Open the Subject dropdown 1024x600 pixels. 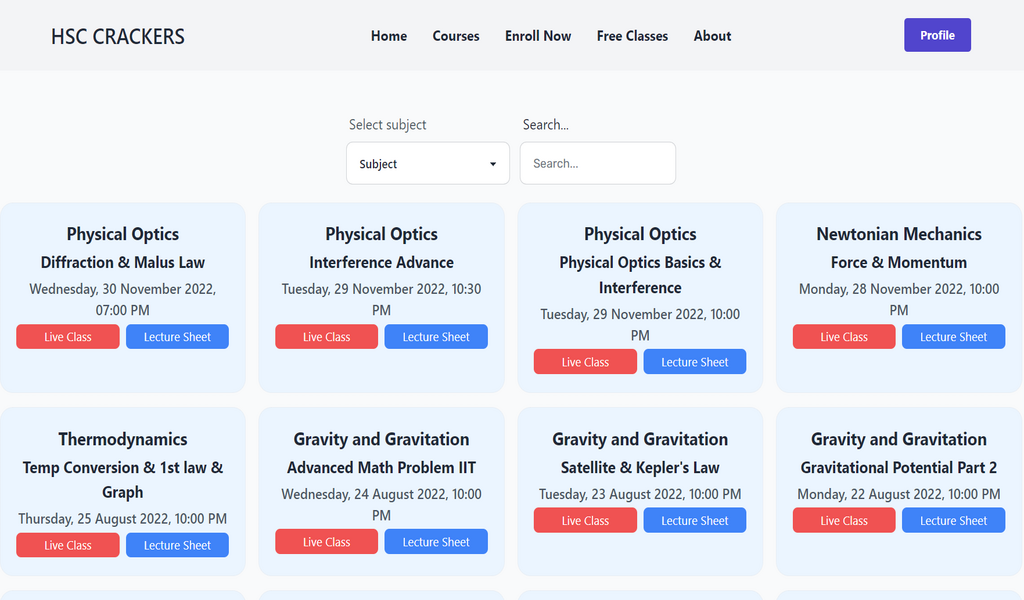coord(427,164)
